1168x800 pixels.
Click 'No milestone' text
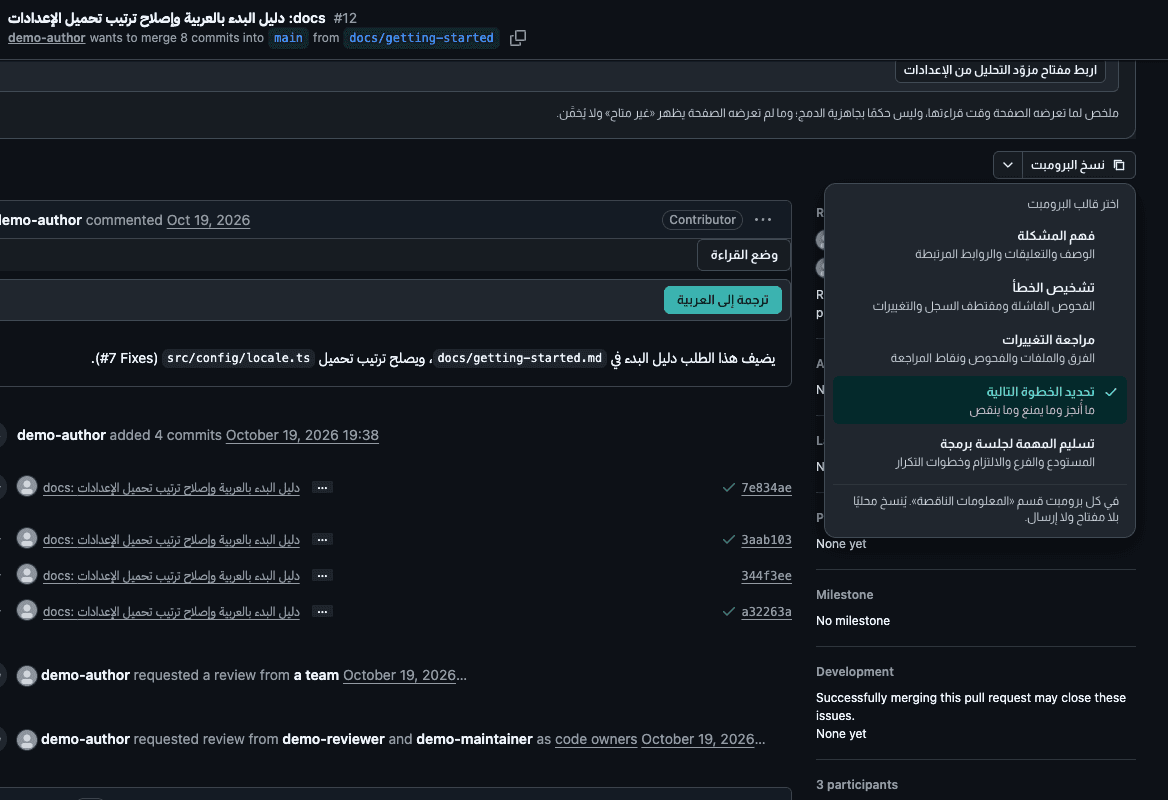coord(852,620)
